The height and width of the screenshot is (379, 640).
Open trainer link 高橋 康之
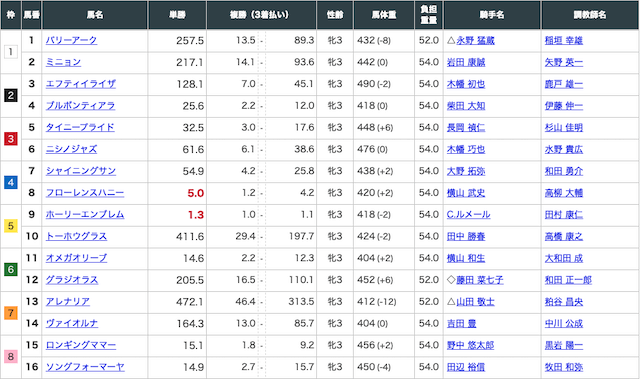coord(564,236)
